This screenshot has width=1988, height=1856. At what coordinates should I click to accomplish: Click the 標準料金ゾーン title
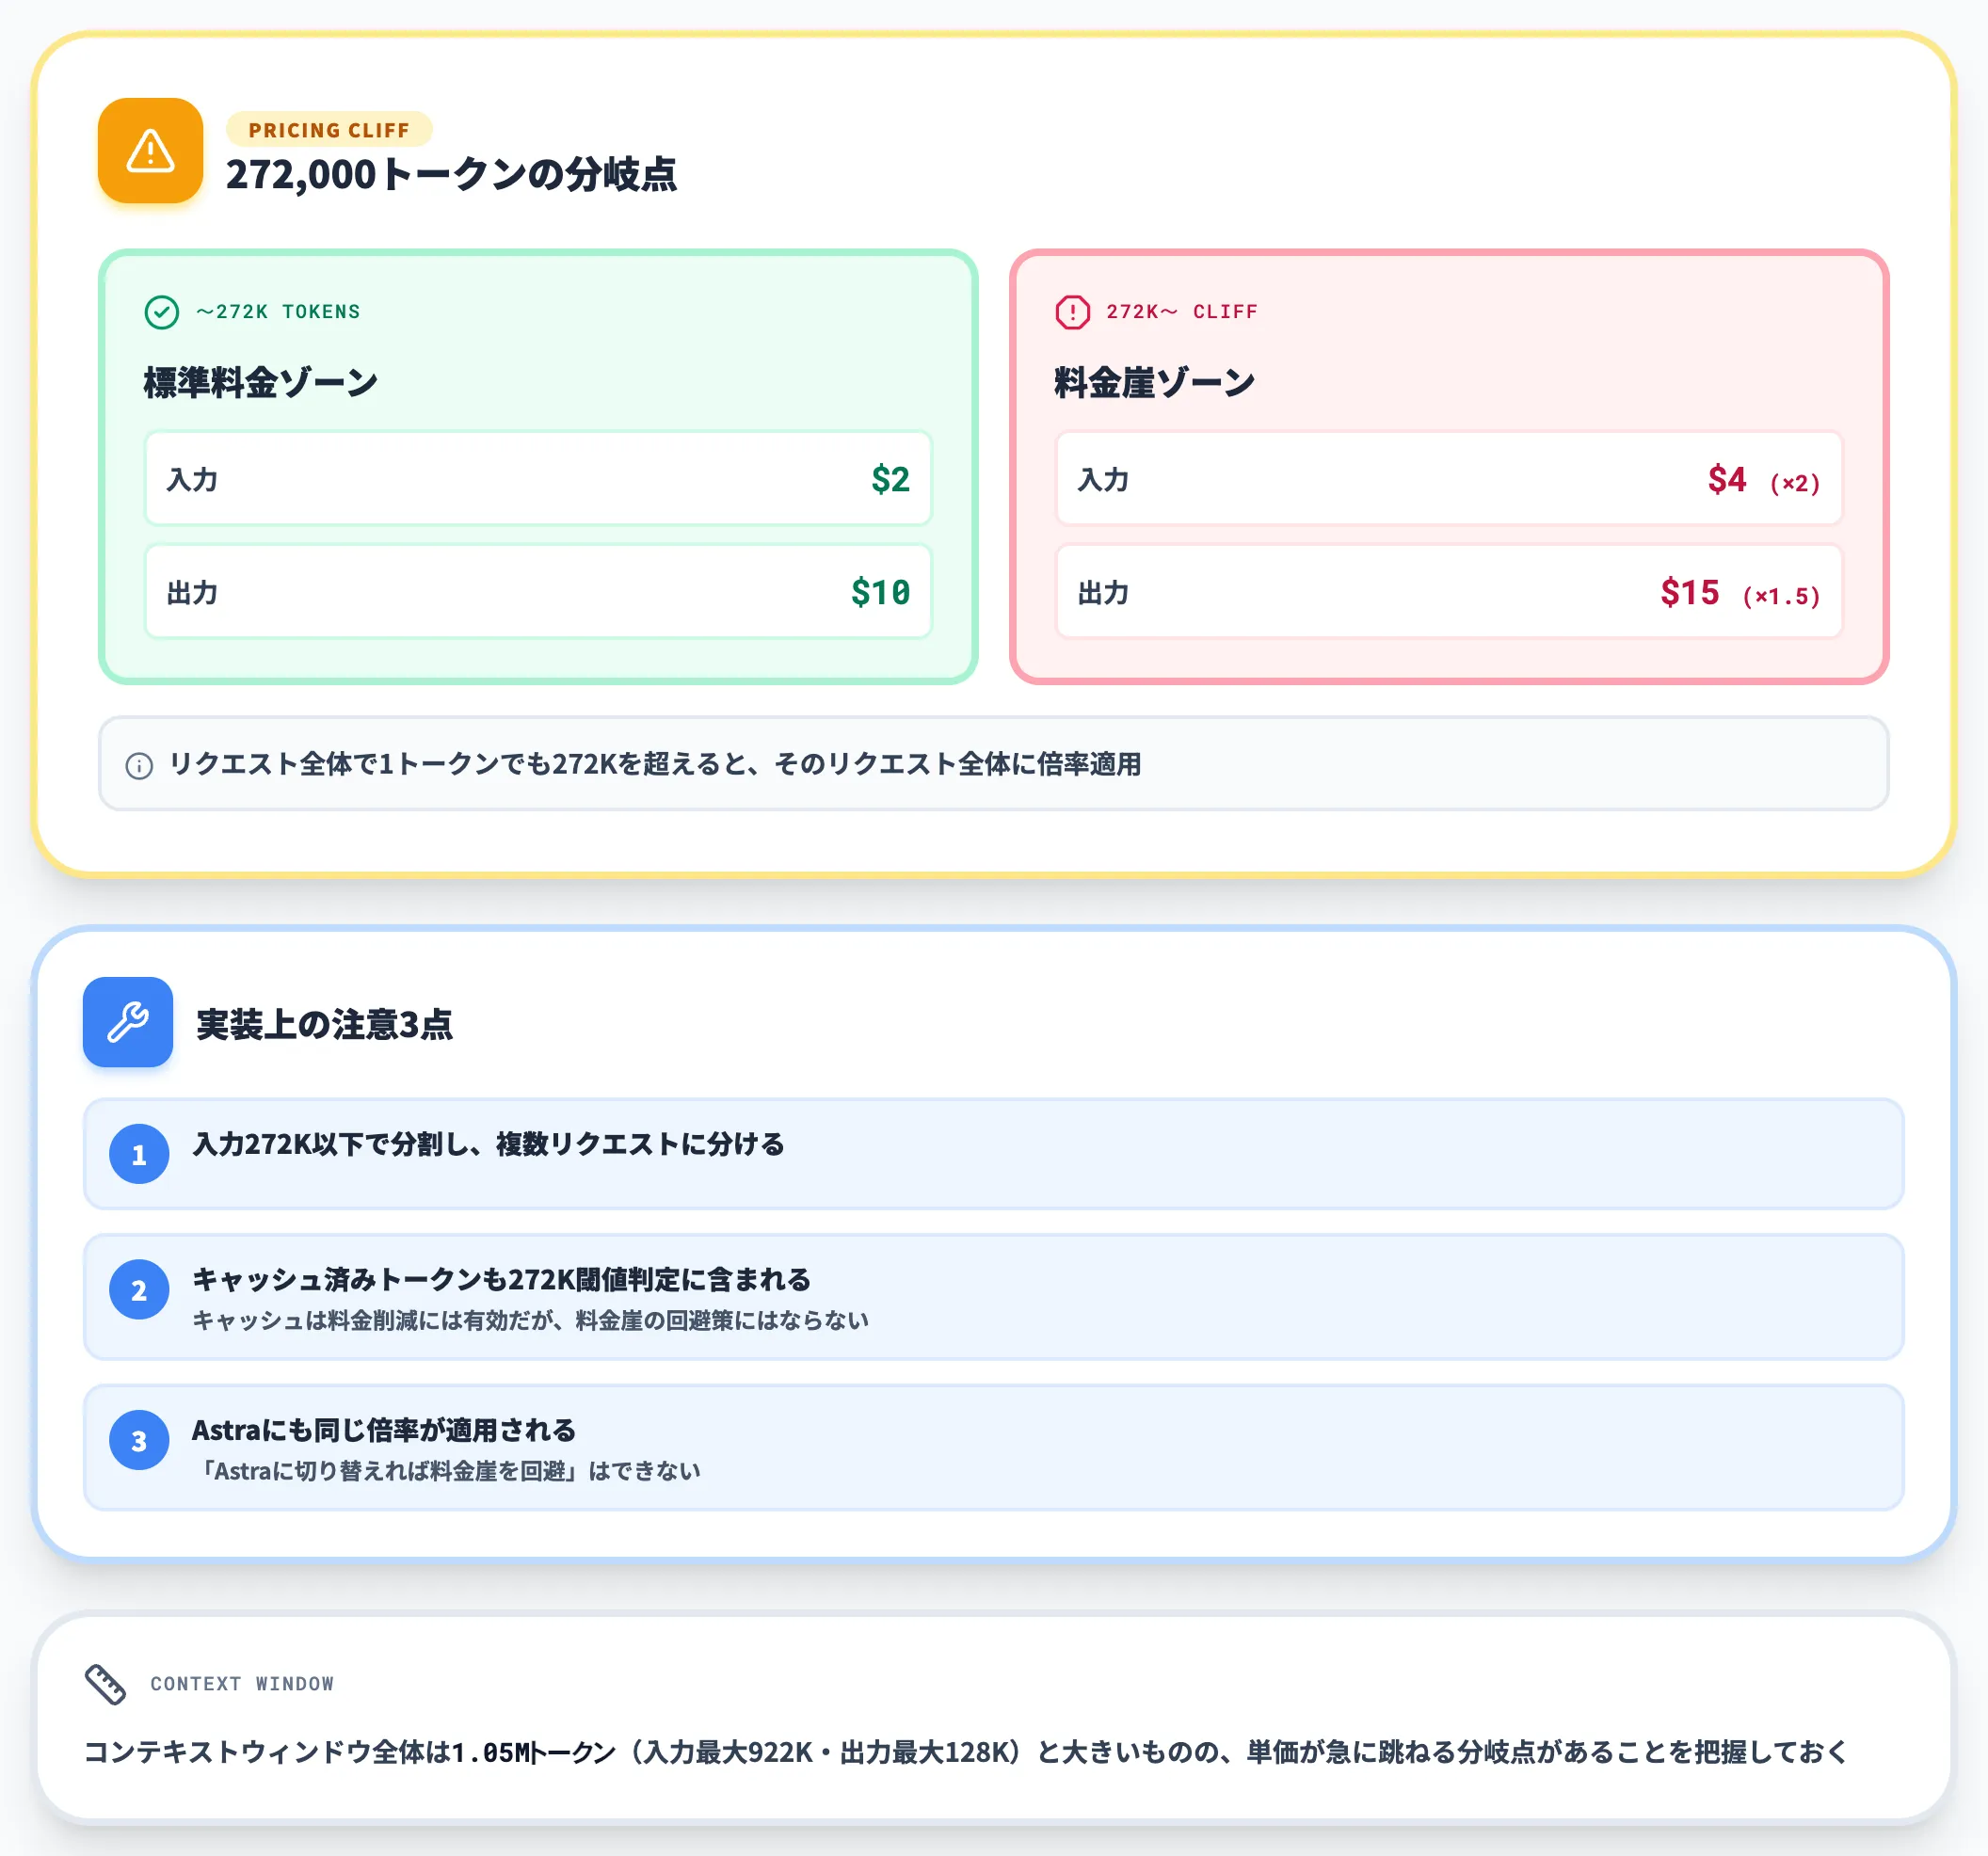tap(261, 382)
